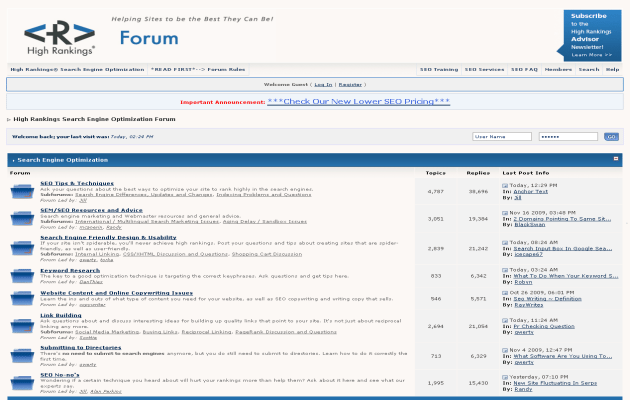Click the Keyword Research folder icon

click(22, 276)
